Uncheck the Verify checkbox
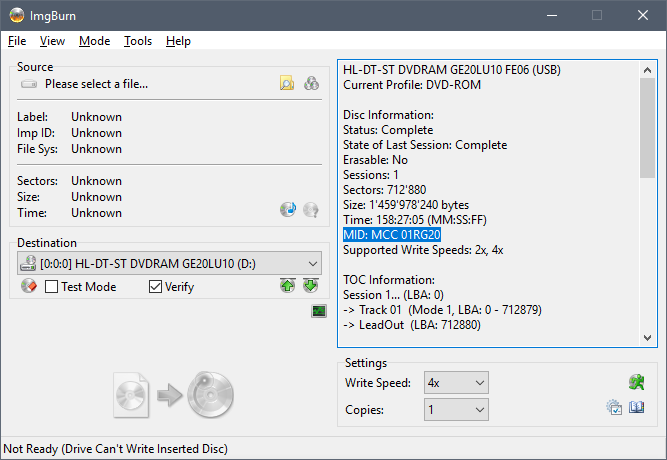Screen dimensions: 667x460 (x=155, y=287)
